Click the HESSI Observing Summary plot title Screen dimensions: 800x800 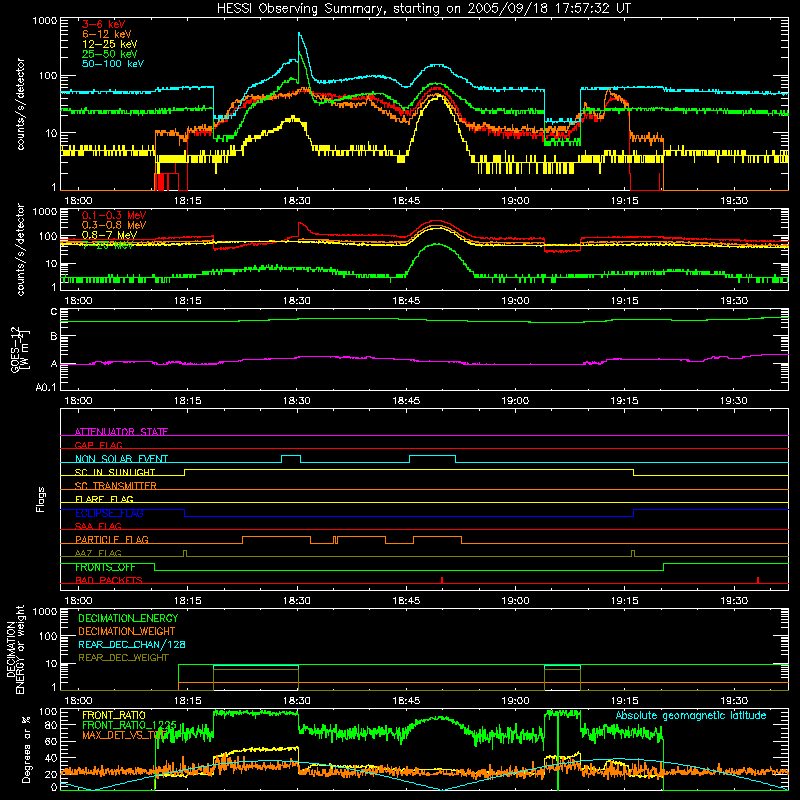point(423,9)
